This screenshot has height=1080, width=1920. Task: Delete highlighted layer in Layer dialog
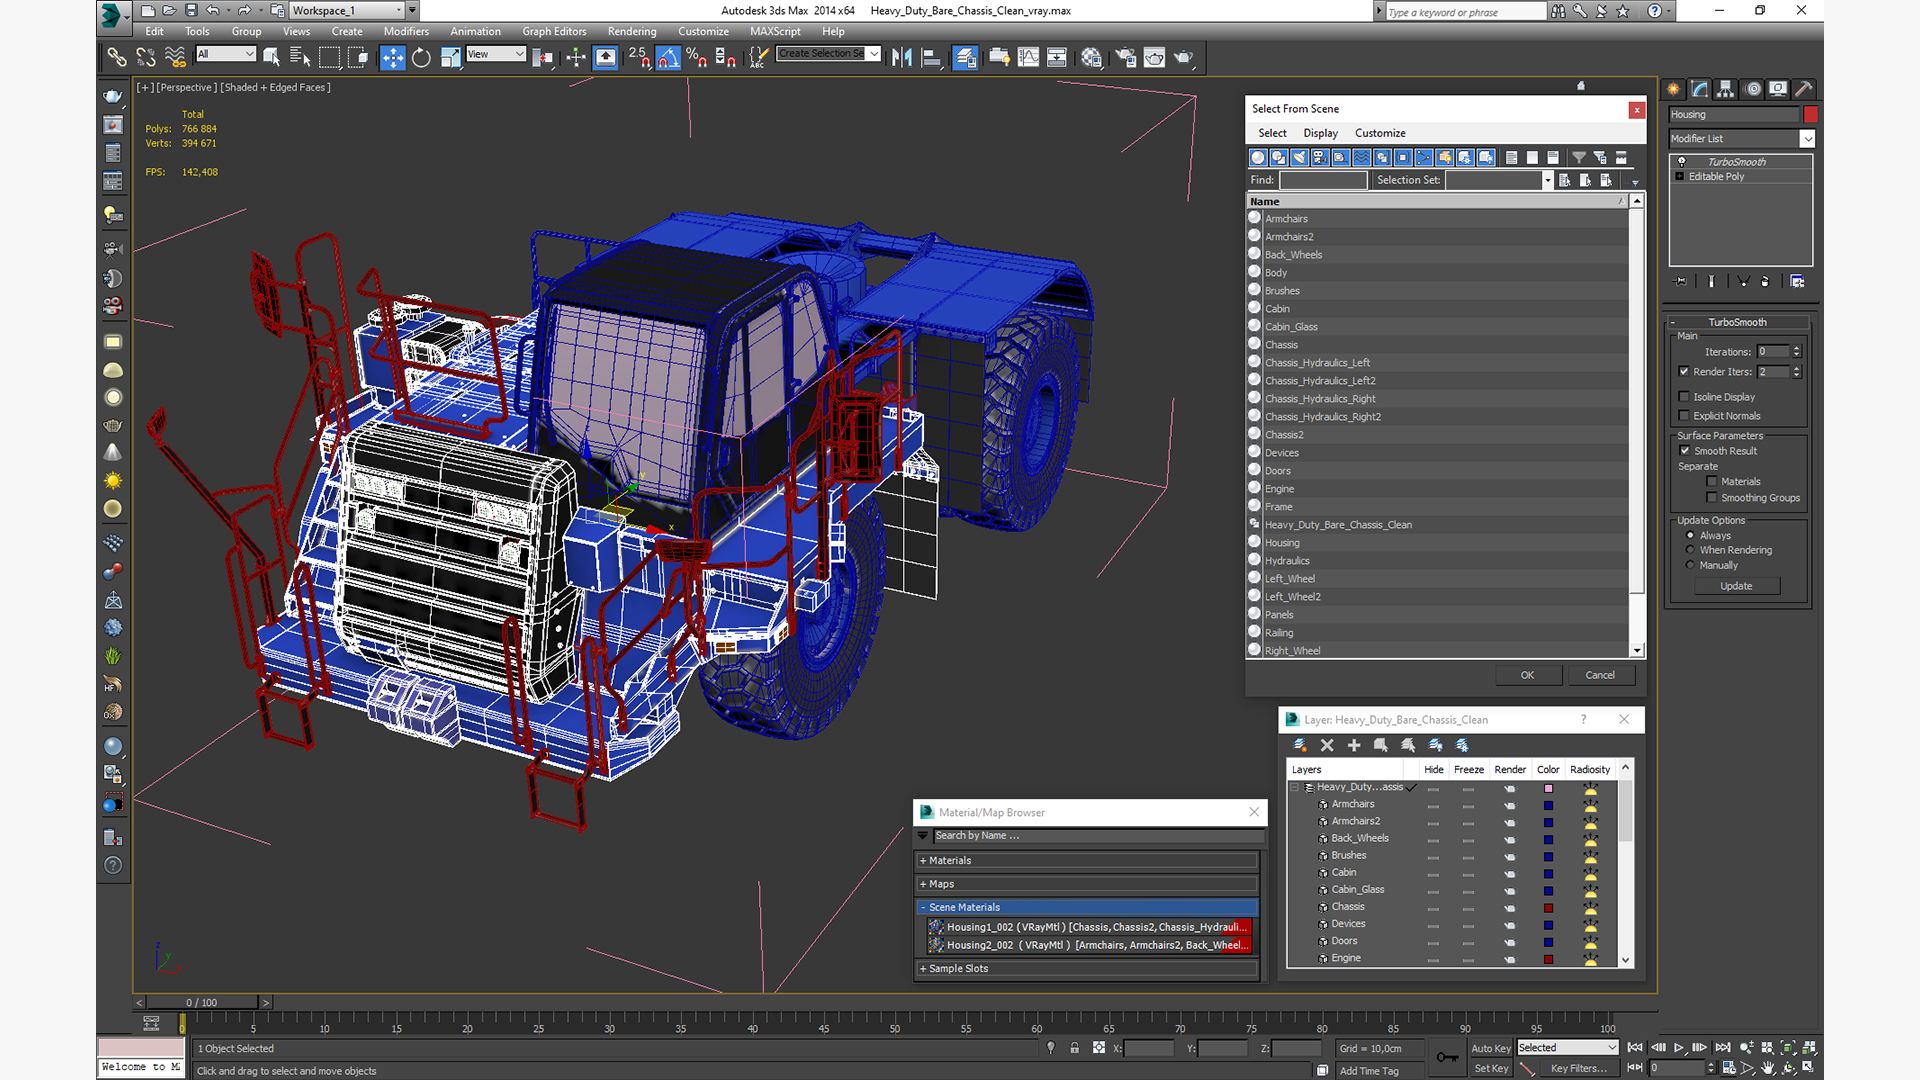coord(1327,745)
